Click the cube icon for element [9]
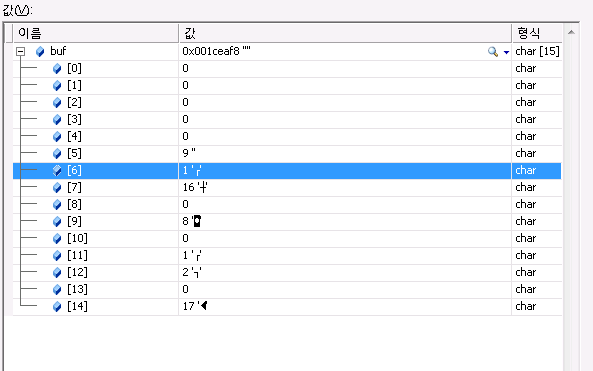Viewport: 593px width, 371px height. [57, 222]
